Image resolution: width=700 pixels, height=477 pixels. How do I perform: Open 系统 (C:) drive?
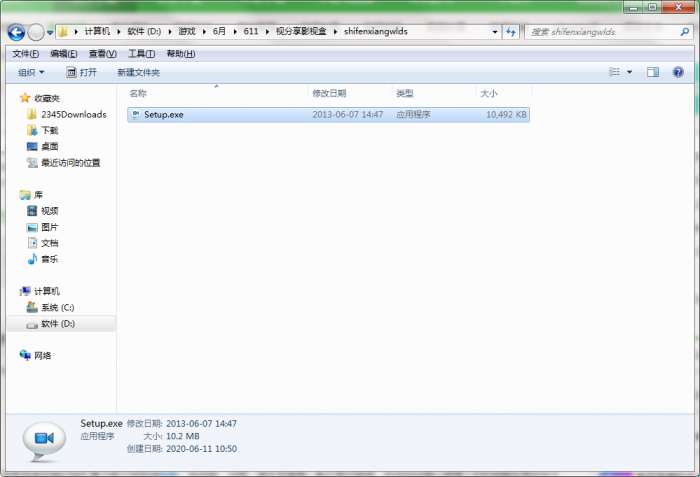[58, 307]
